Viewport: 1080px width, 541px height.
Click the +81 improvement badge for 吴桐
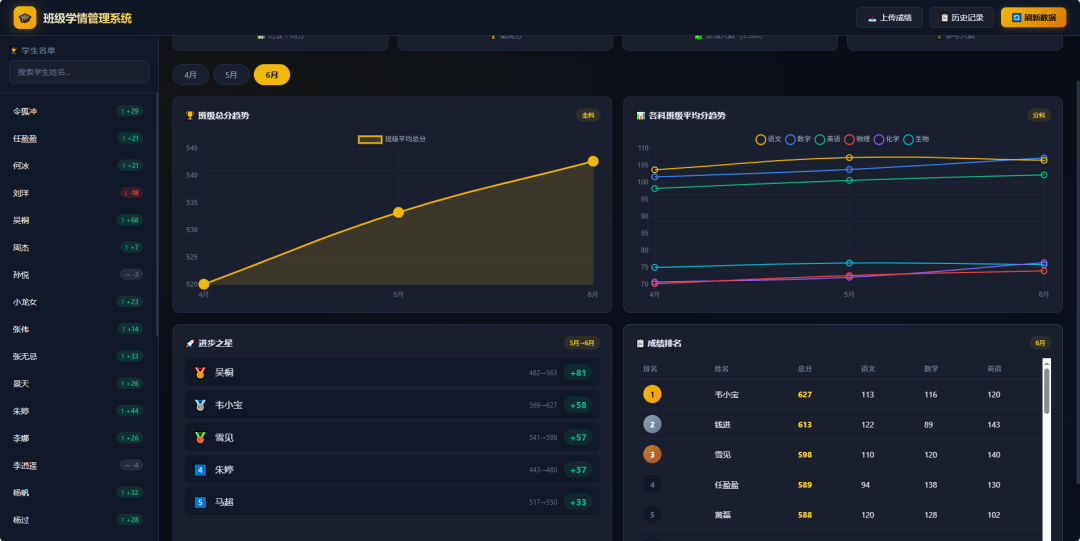[x=578, y=373]
